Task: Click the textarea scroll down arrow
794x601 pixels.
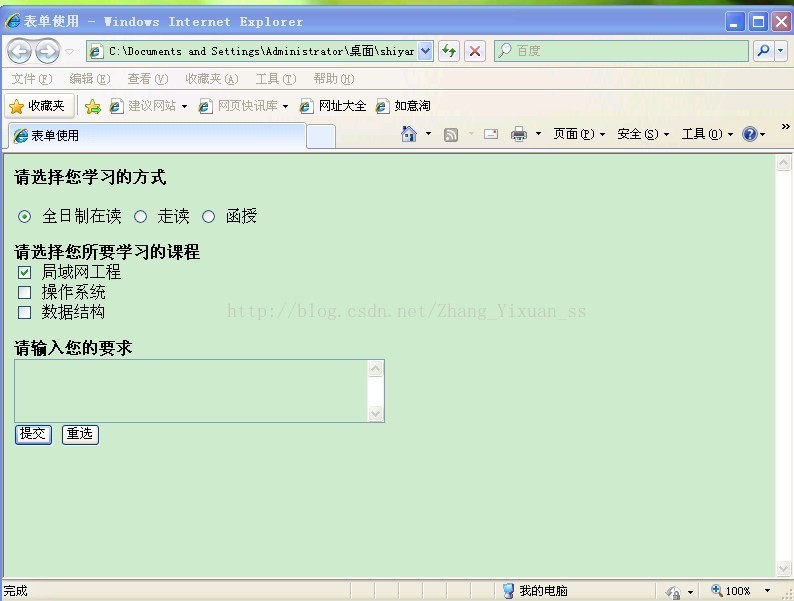Action: pyautogui.click(x=375, y=413)
